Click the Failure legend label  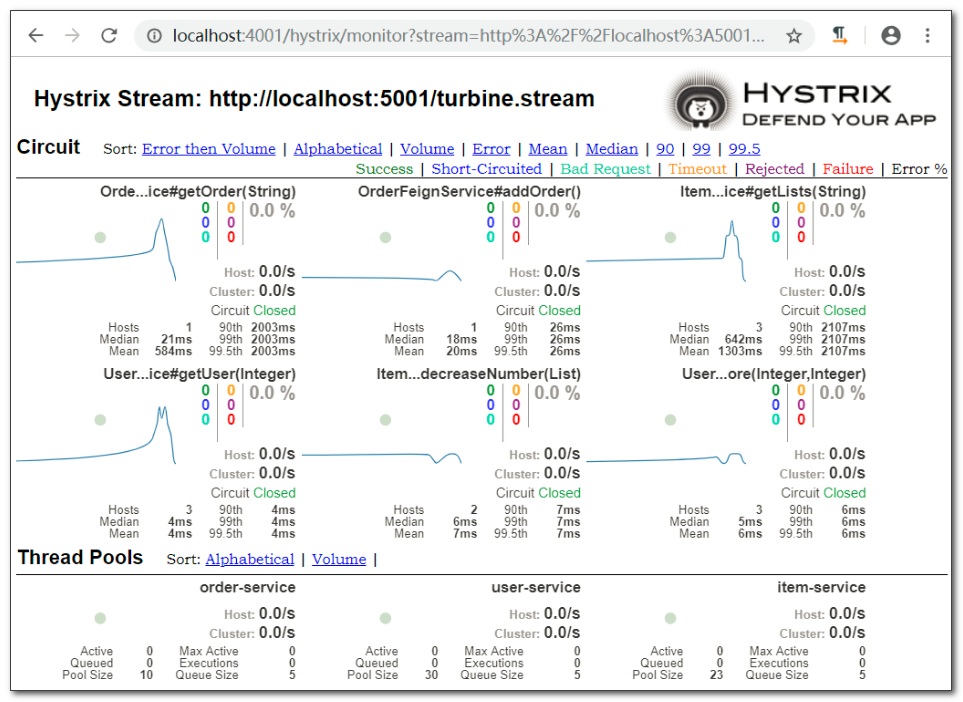(x=848, y=169)
